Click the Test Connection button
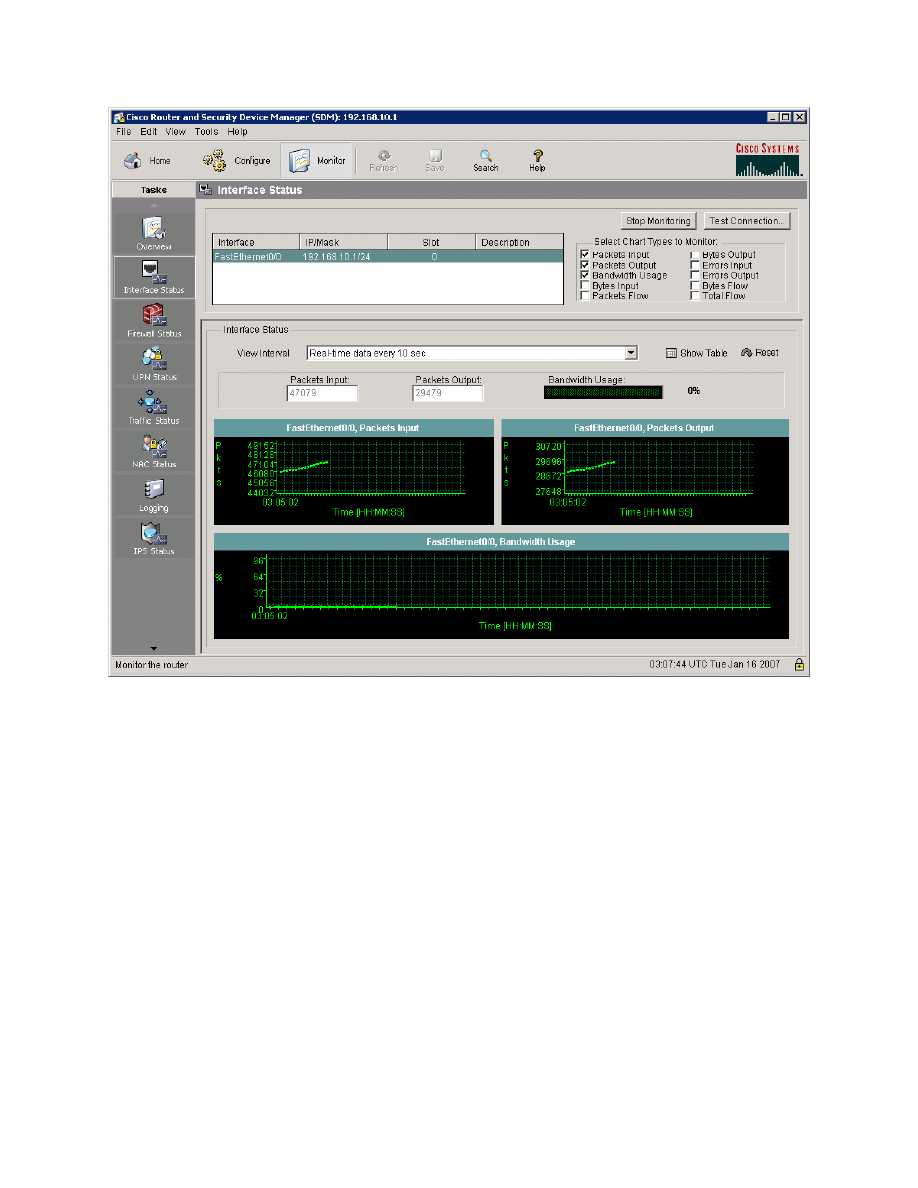 click(x=746, y=220)
